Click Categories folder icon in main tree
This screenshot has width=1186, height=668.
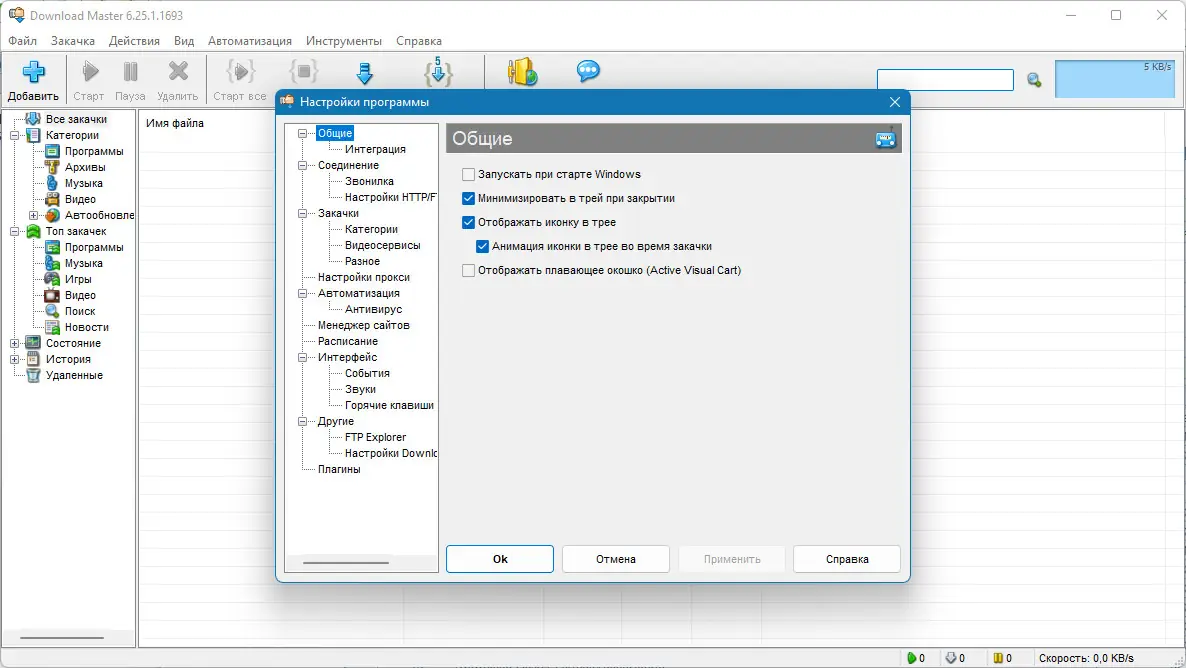(x=33, y=135)
